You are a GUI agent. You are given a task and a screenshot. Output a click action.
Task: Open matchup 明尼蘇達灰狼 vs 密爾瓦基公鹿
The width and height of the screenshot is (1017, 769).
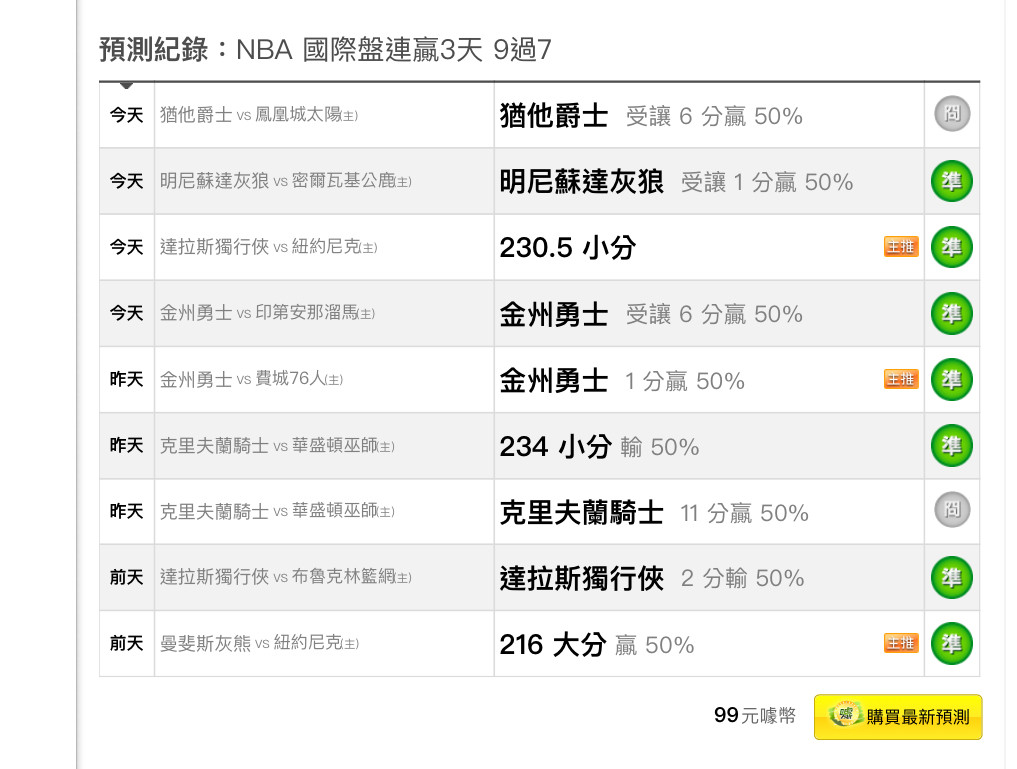pos(285,181)
